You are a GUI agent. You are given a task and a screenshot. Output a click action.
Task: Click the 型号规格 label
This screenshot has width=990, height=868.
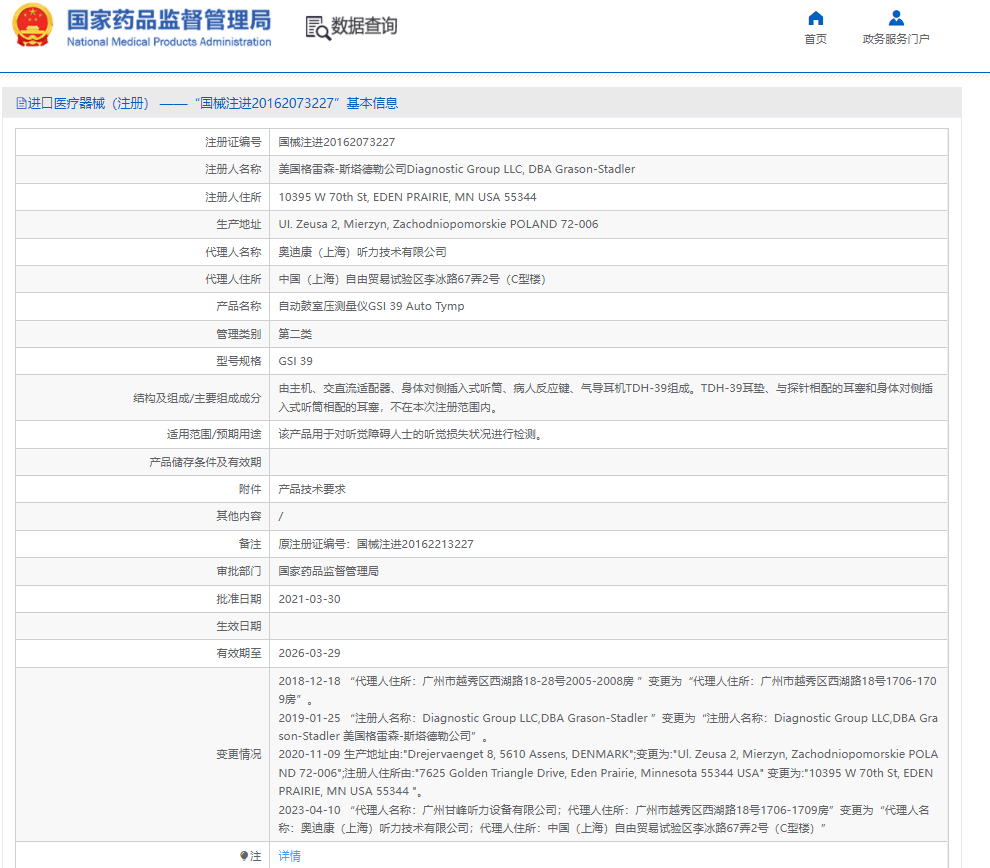click(x=239, y=361)
